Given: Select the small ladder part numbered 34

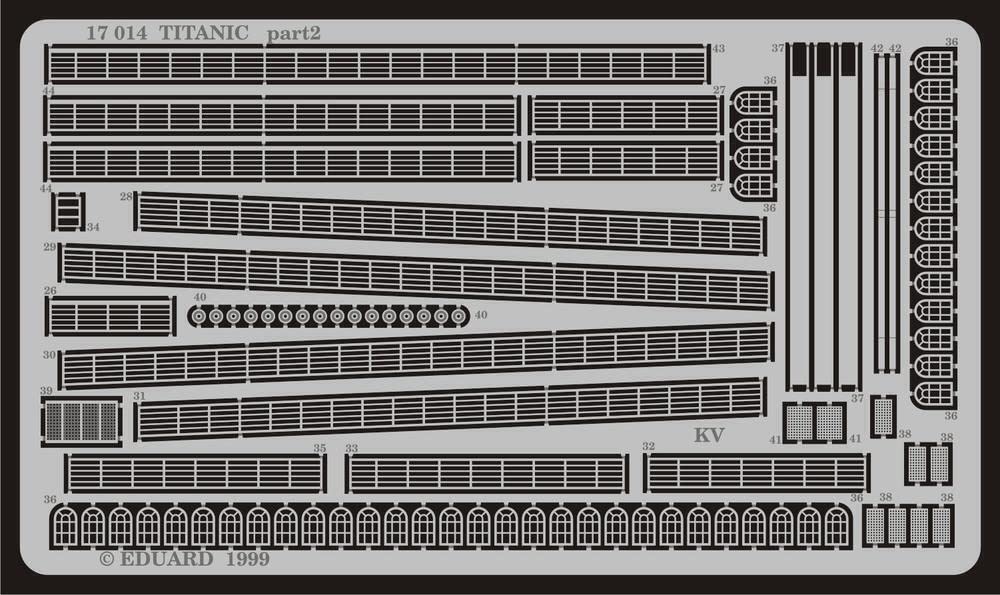Looking at the screenshot, I should click(x=68, y=211).
